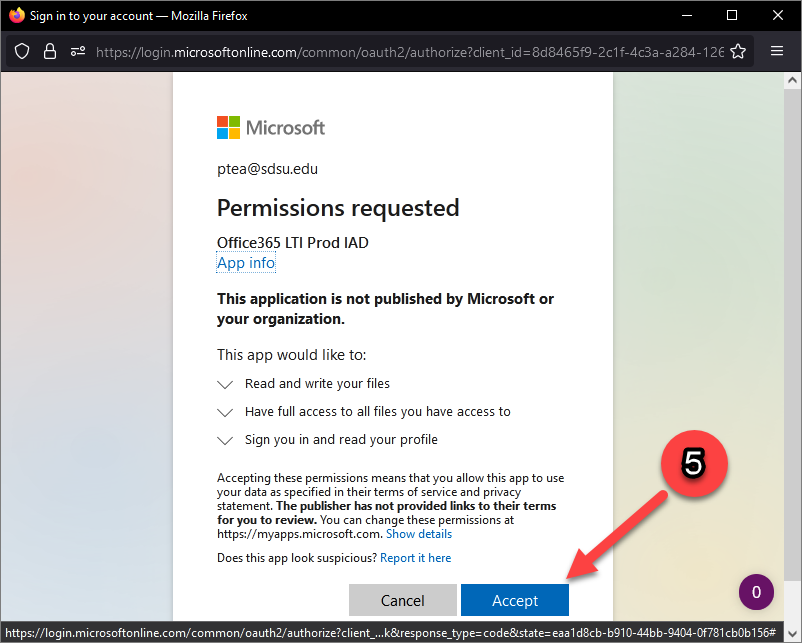This screenshot has width=802, height=643.
Task: Expand the "Have full access to all files" permission
Action: pos(225,411)
